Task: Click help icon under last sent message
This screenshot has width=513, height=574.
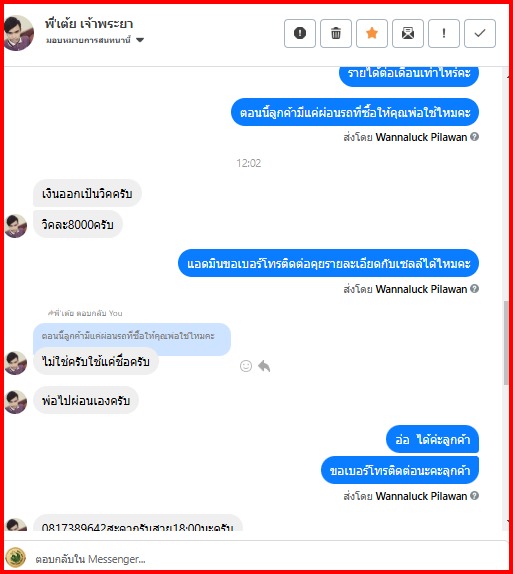Action: pyautogui.click(x=475, y=496)
